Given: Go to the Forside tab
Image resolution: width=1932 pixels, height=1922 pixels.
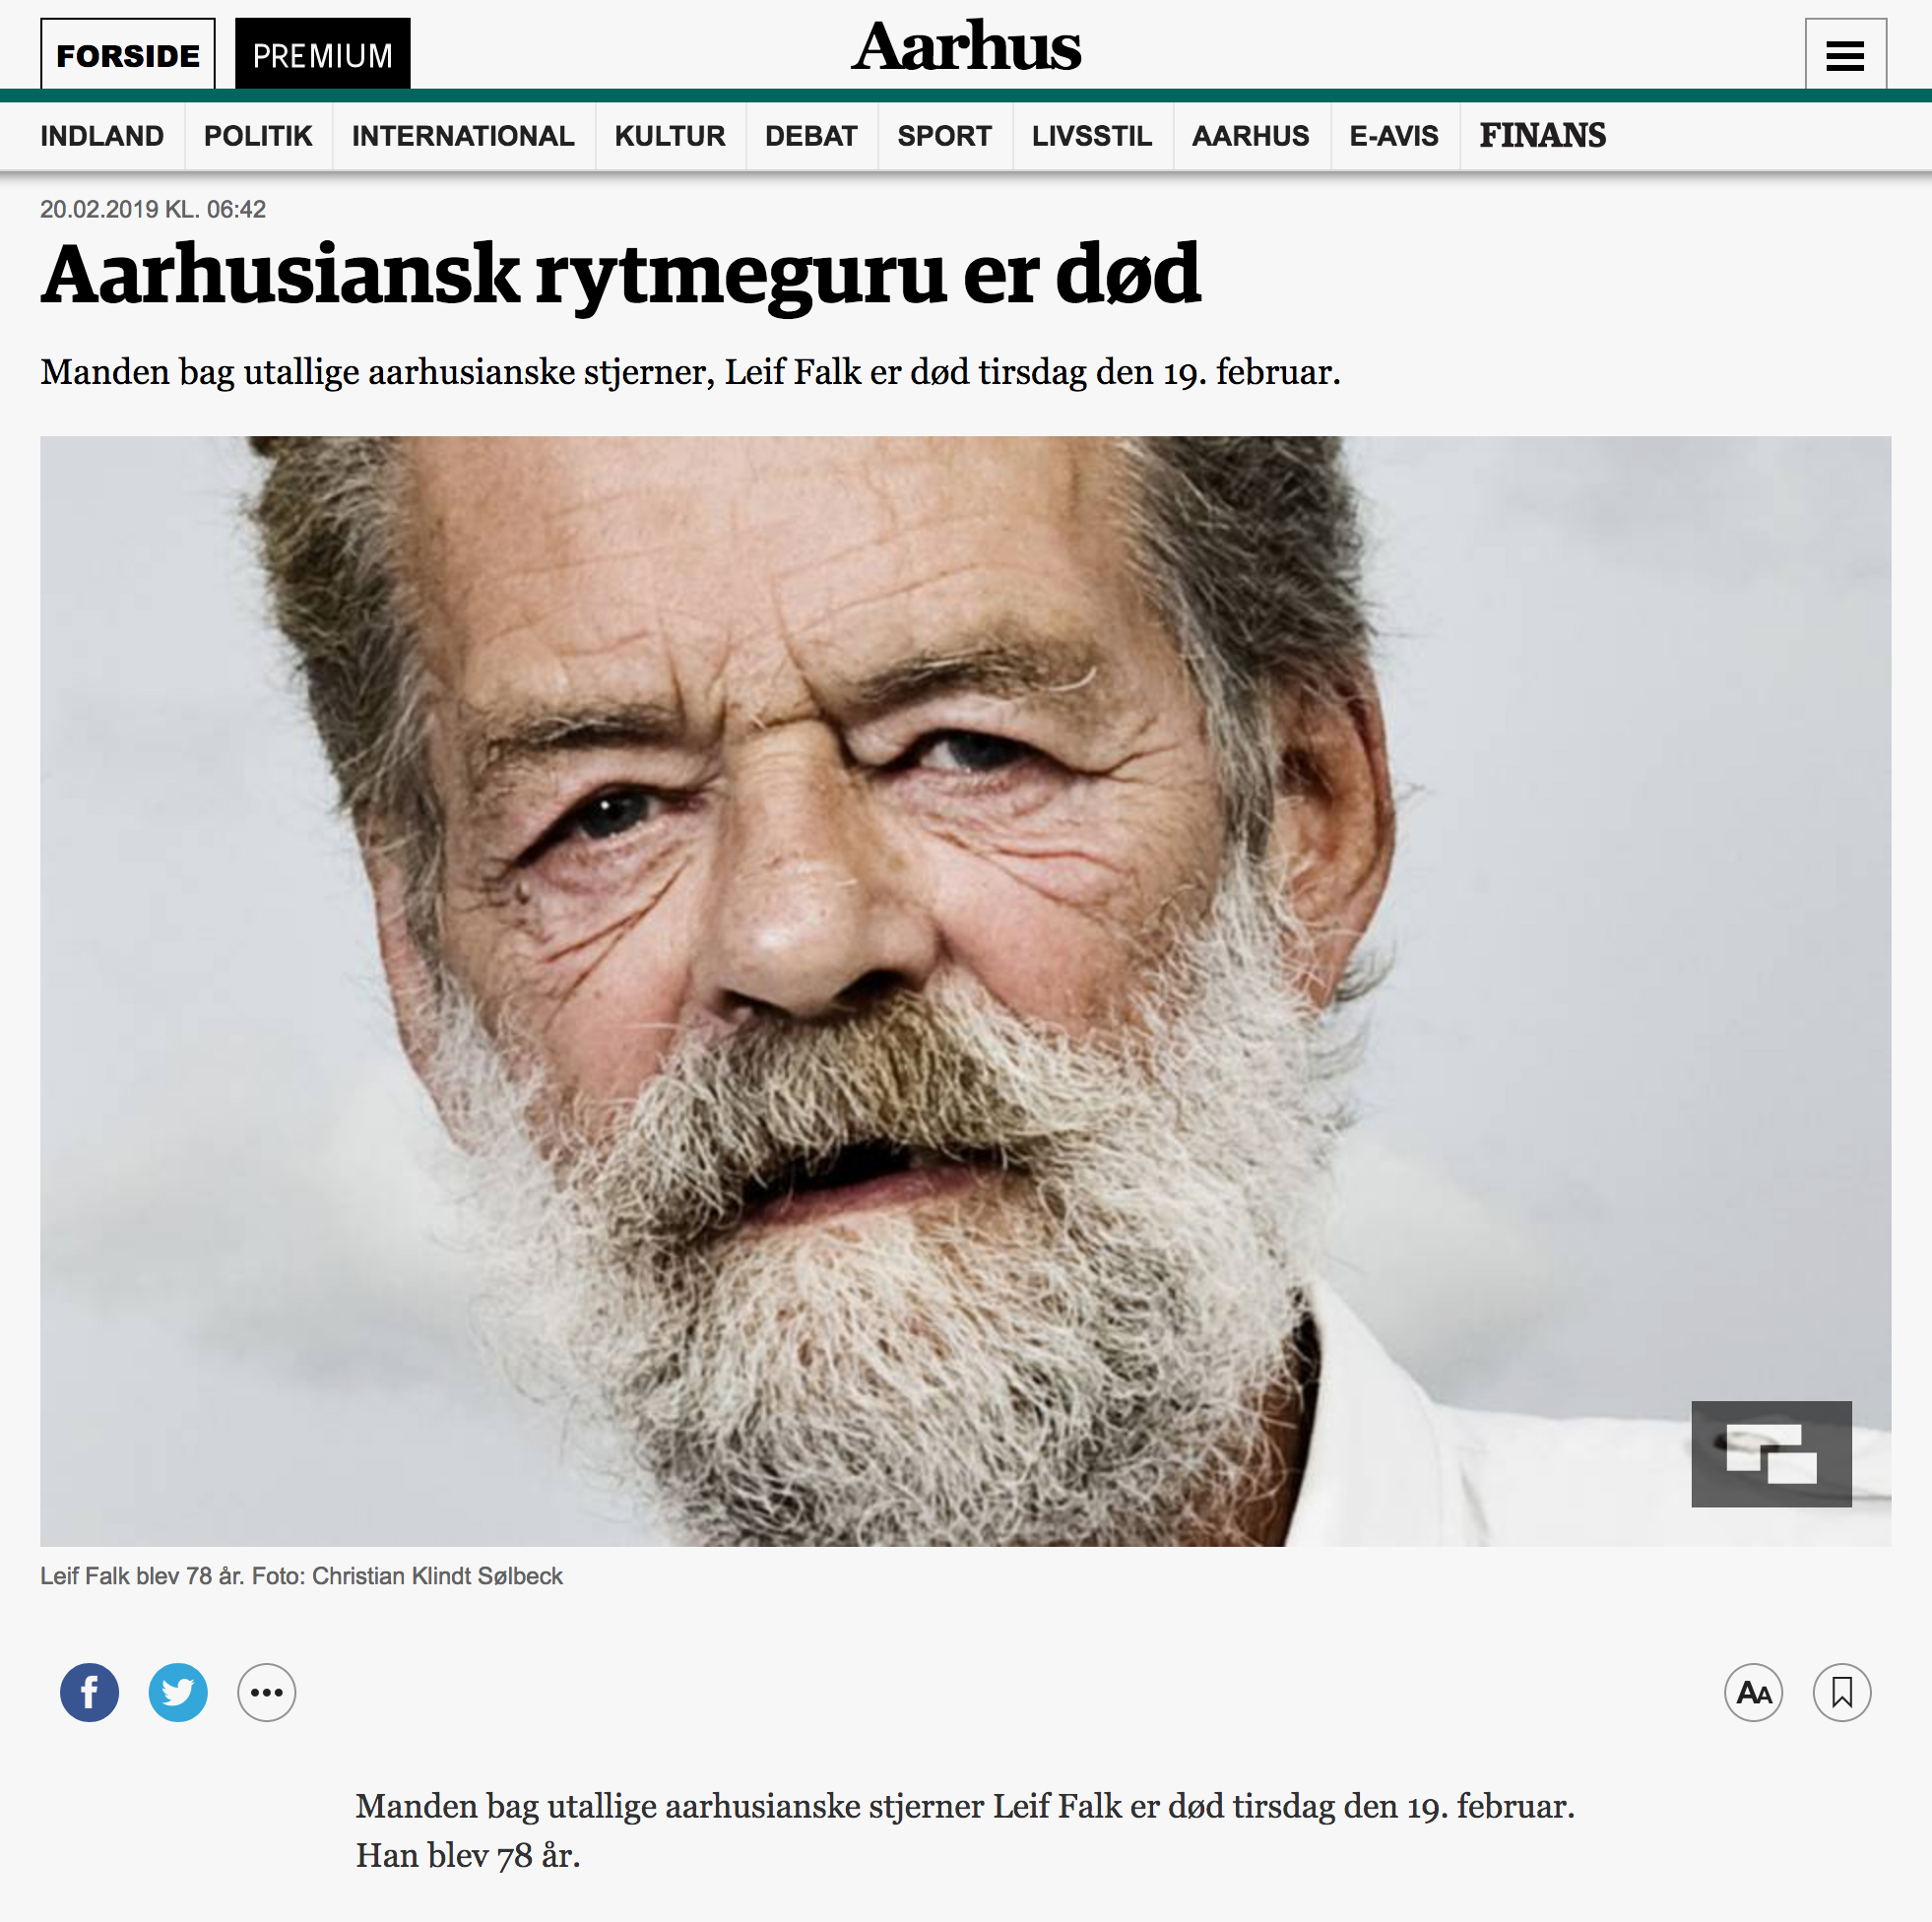Looking at the screenshot, I should pos(128,55).
